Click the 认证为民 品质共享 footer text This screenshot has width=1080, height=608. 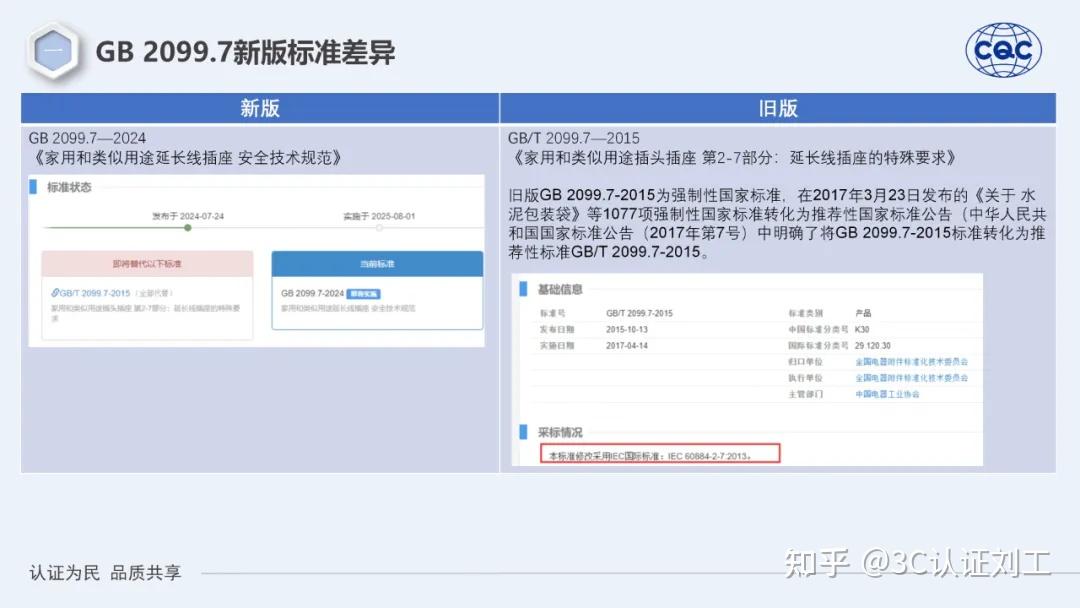tap(104, 572)
